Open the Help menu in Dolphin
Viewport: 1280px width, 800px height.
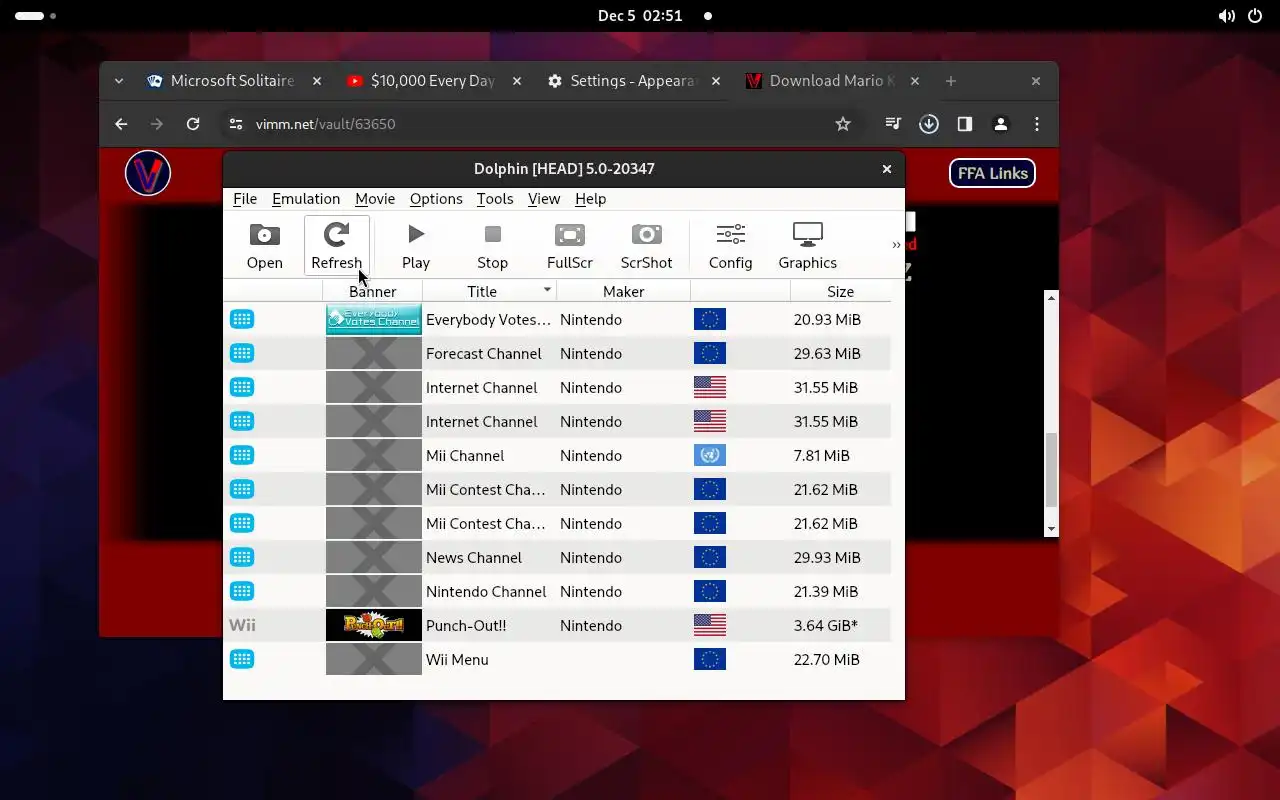590,199
